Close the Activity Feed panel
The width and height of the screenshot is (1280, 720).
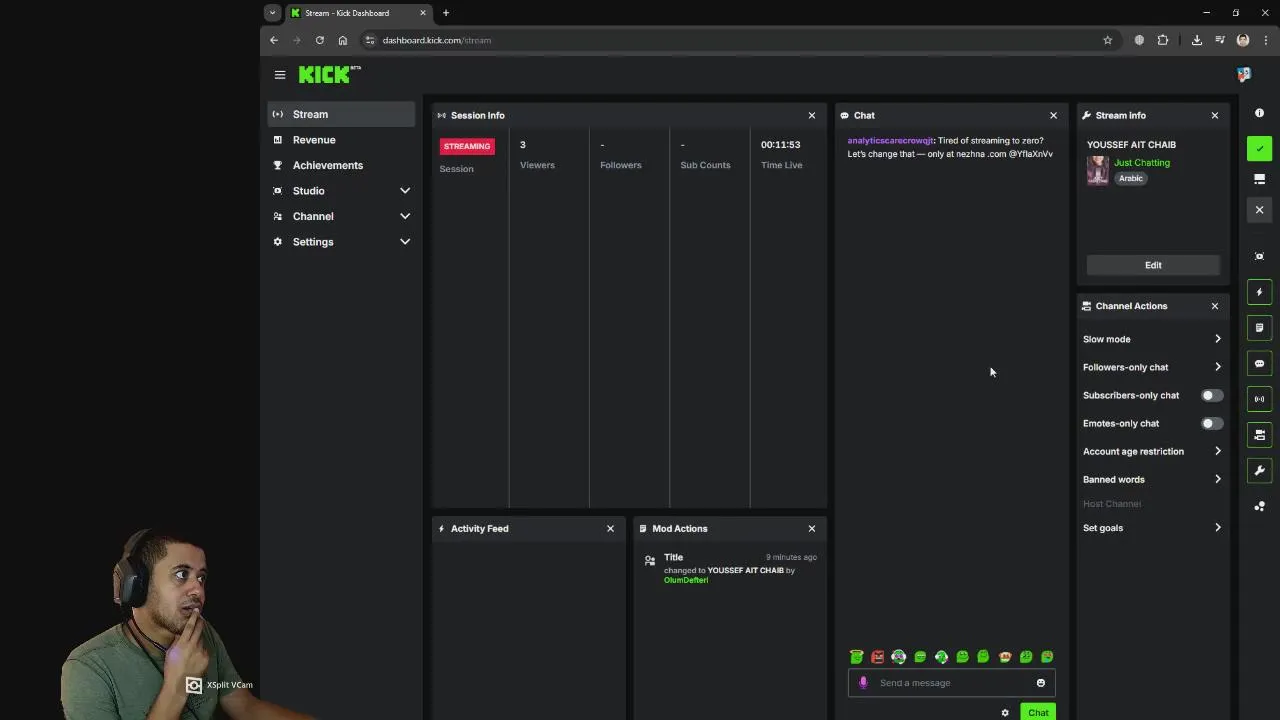pos(610,528)
